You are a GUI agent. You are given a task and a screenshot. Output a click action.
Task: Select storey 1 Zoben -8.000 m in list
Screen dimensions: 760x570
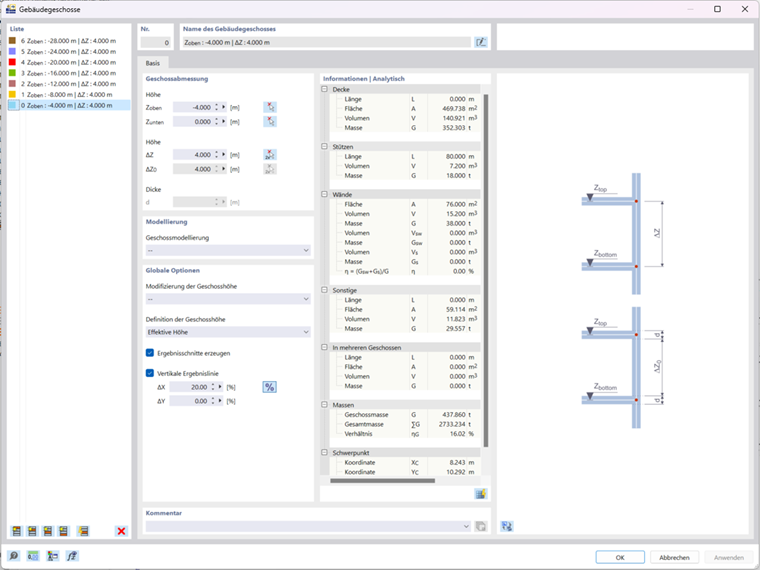tap(69, 95)
